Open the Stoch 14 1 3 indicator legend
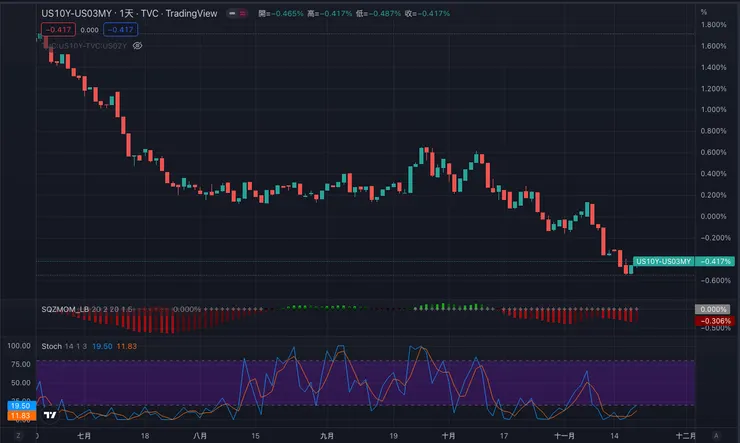The width and height of the screenshot is (740, 443). 64,346
